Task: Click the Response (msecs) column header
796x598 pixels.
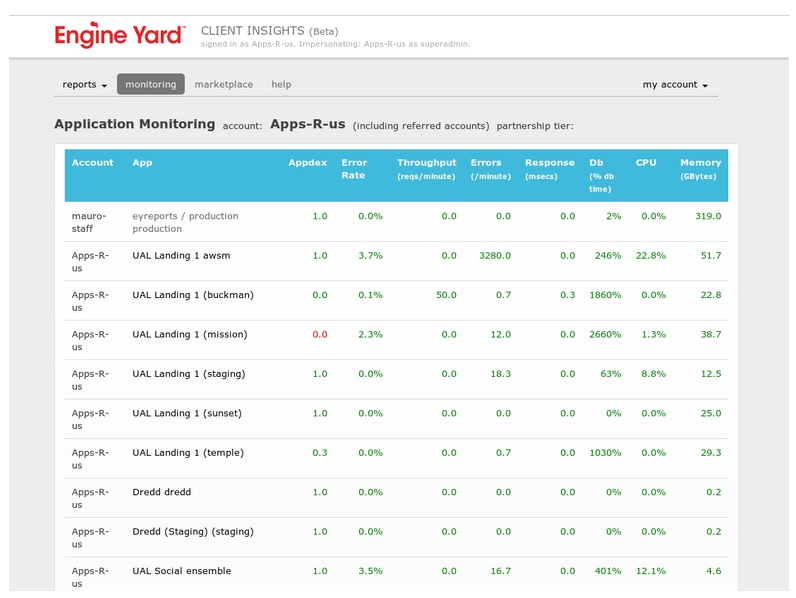Action: point(550,169)
